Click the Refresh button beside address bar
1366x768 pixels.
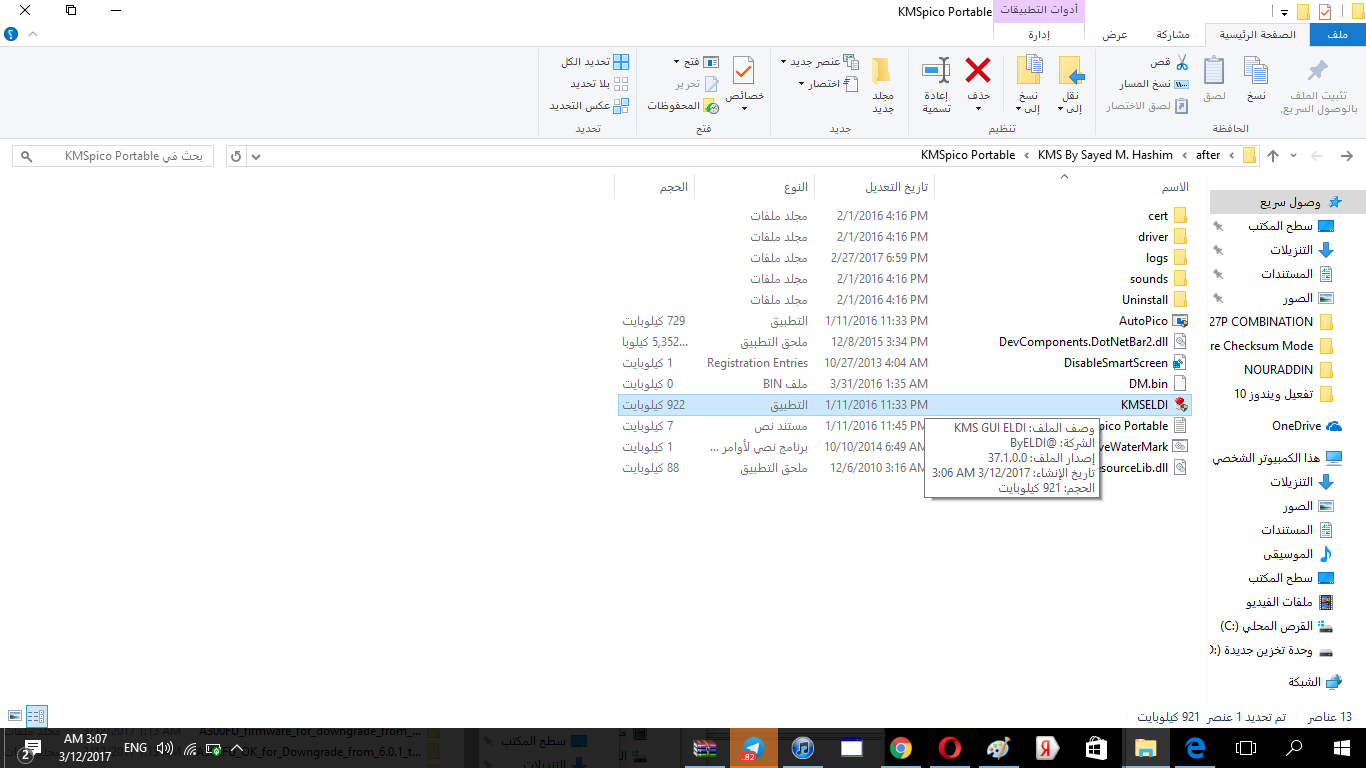[236, 156]
